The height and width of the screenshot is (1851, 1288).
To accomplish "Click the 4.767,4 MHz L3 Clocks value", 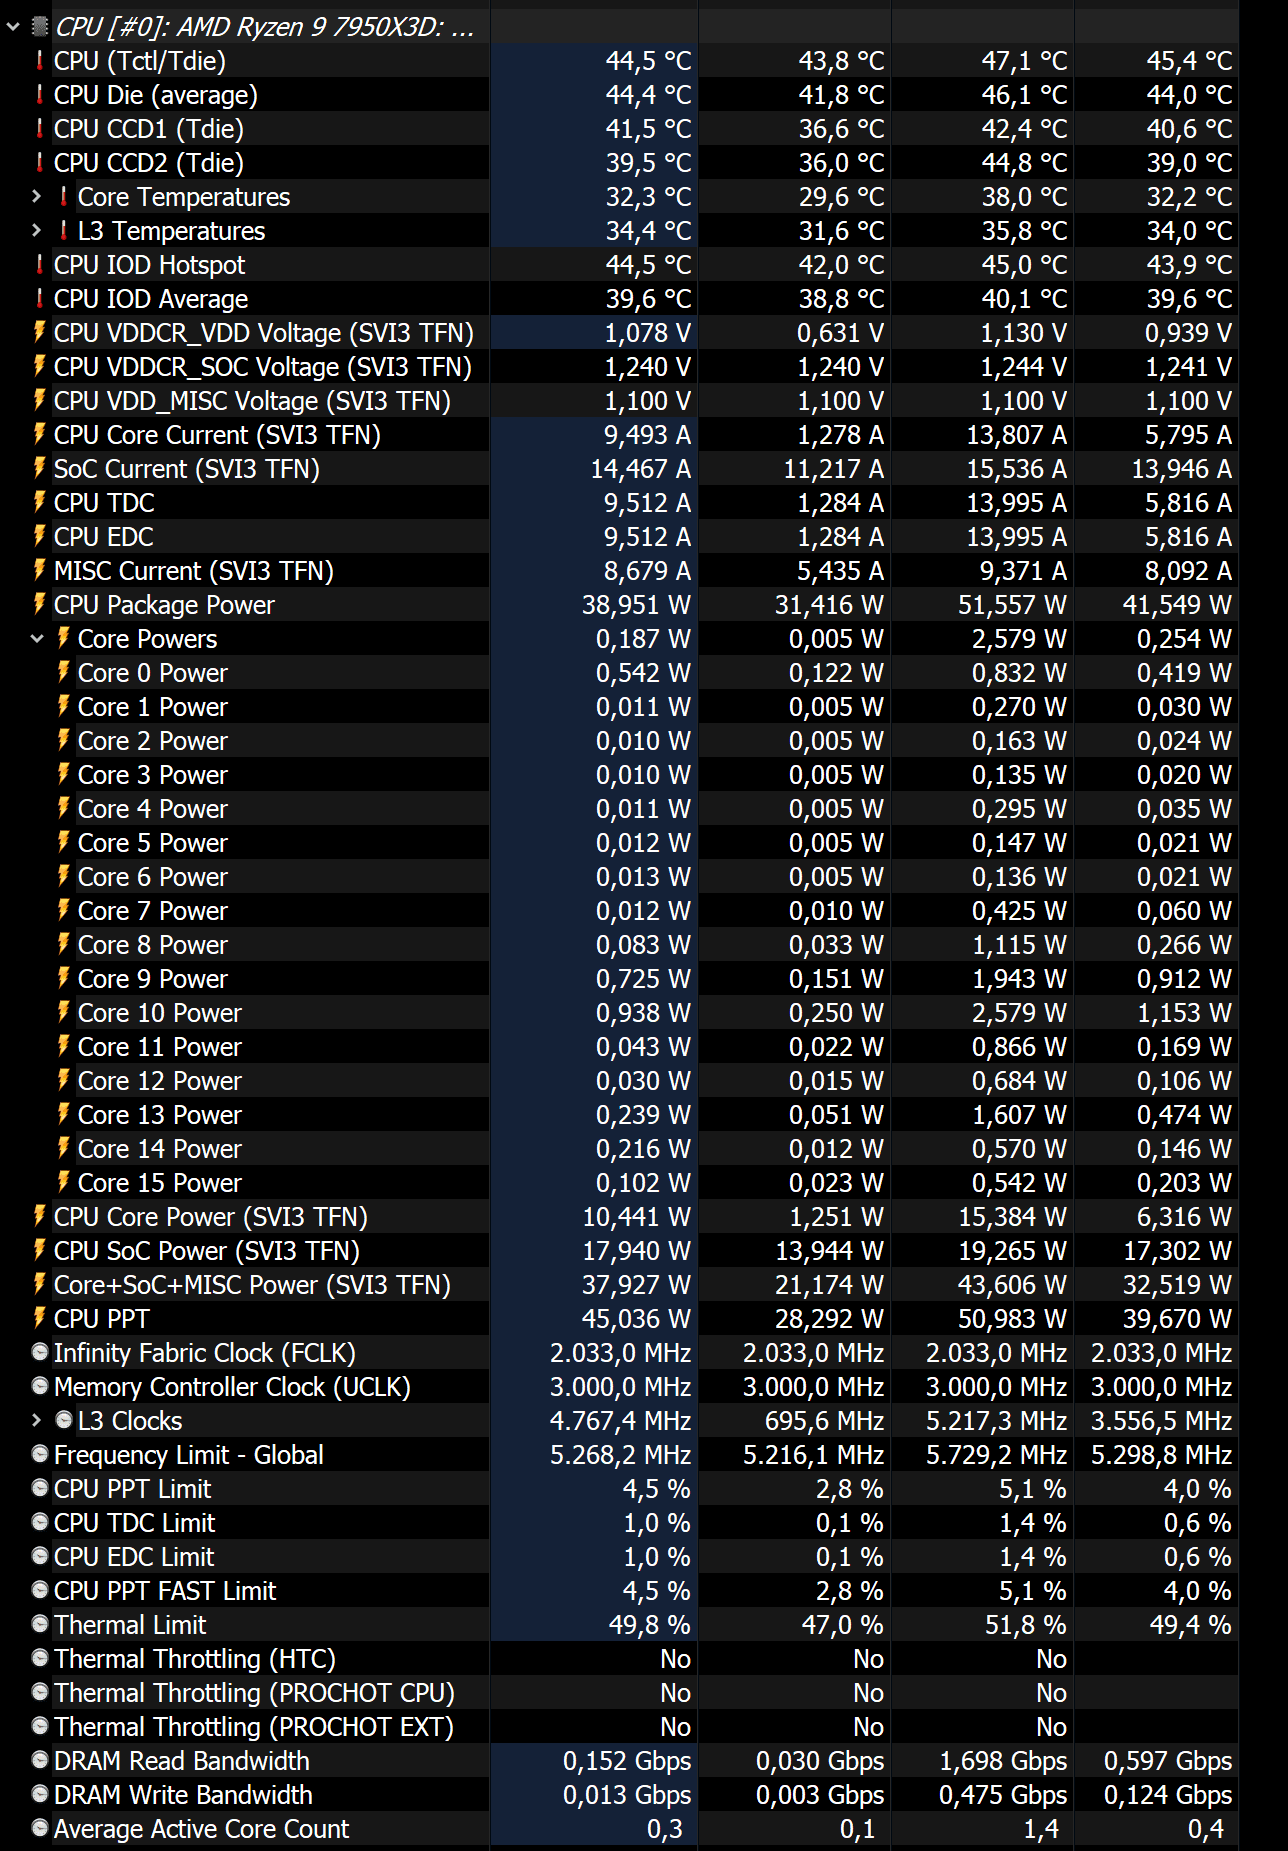I will click(620, 1421).
